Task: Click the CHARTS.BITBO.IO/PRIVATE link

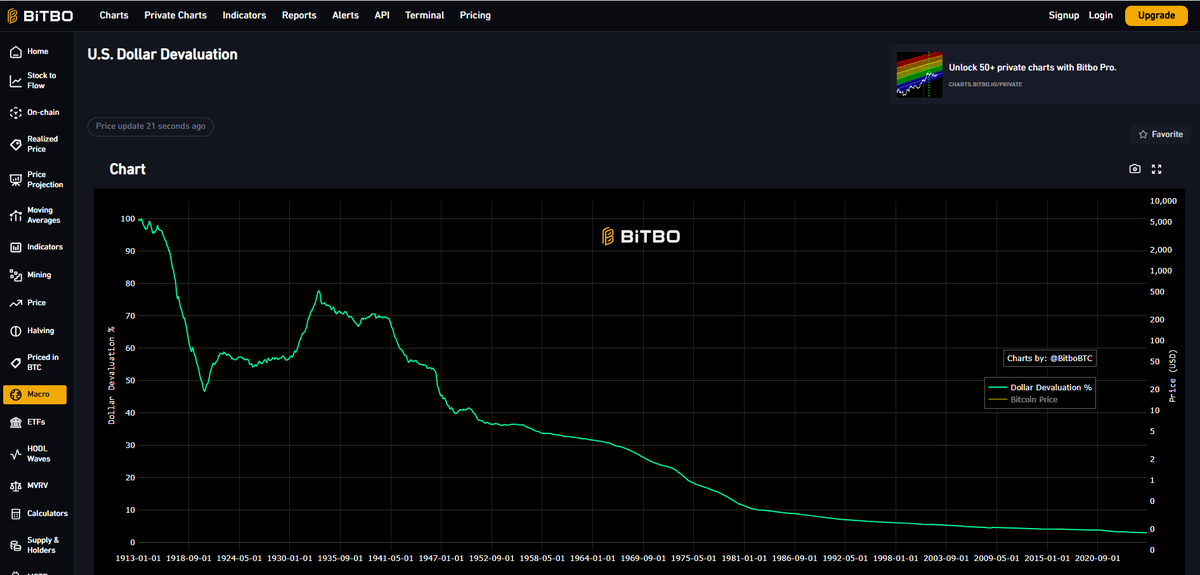Action: (986, 84)
